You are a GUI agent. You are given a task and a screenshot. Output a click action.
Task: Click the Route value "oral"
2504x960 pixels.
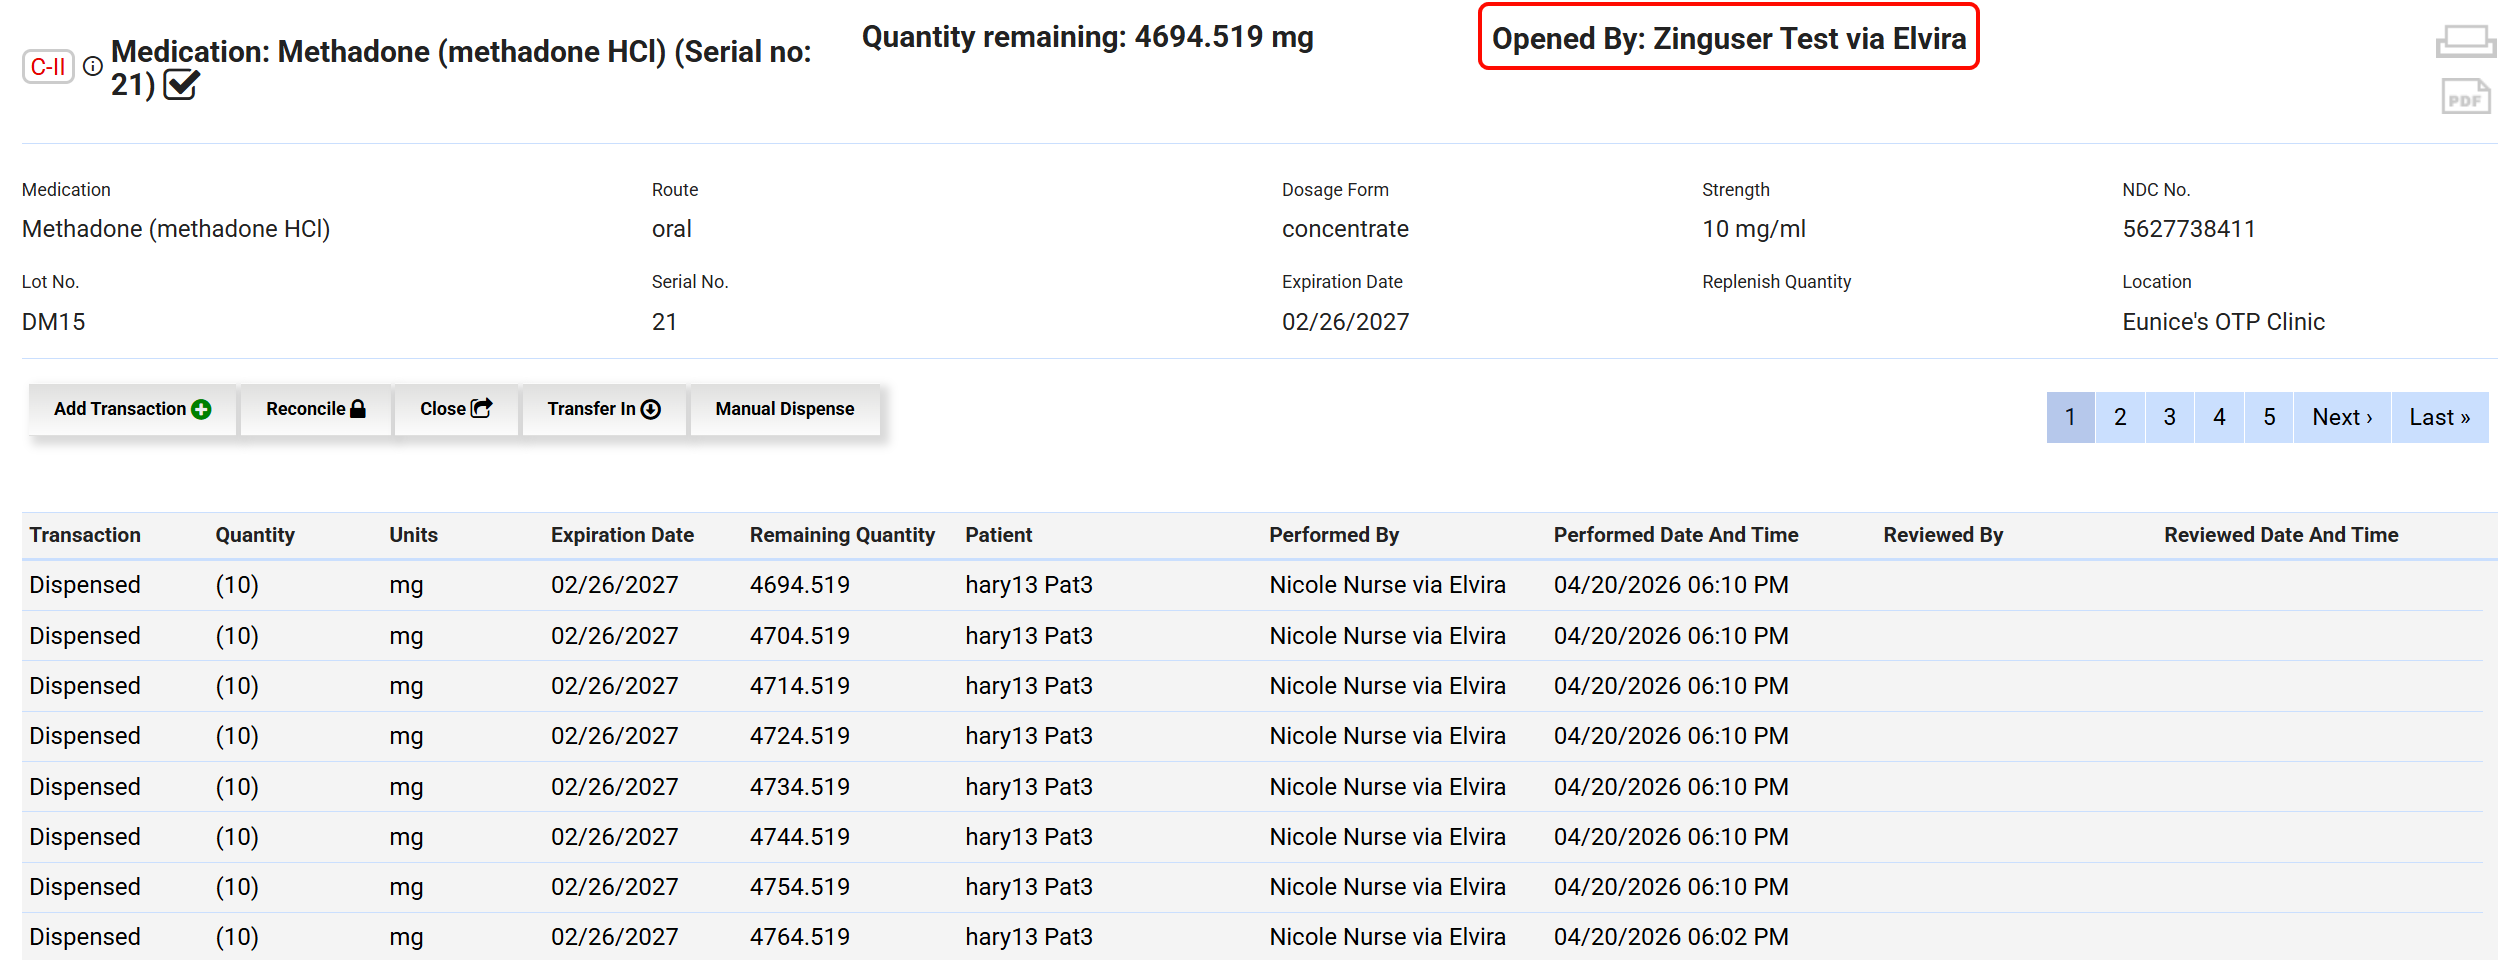pos(671,229)
